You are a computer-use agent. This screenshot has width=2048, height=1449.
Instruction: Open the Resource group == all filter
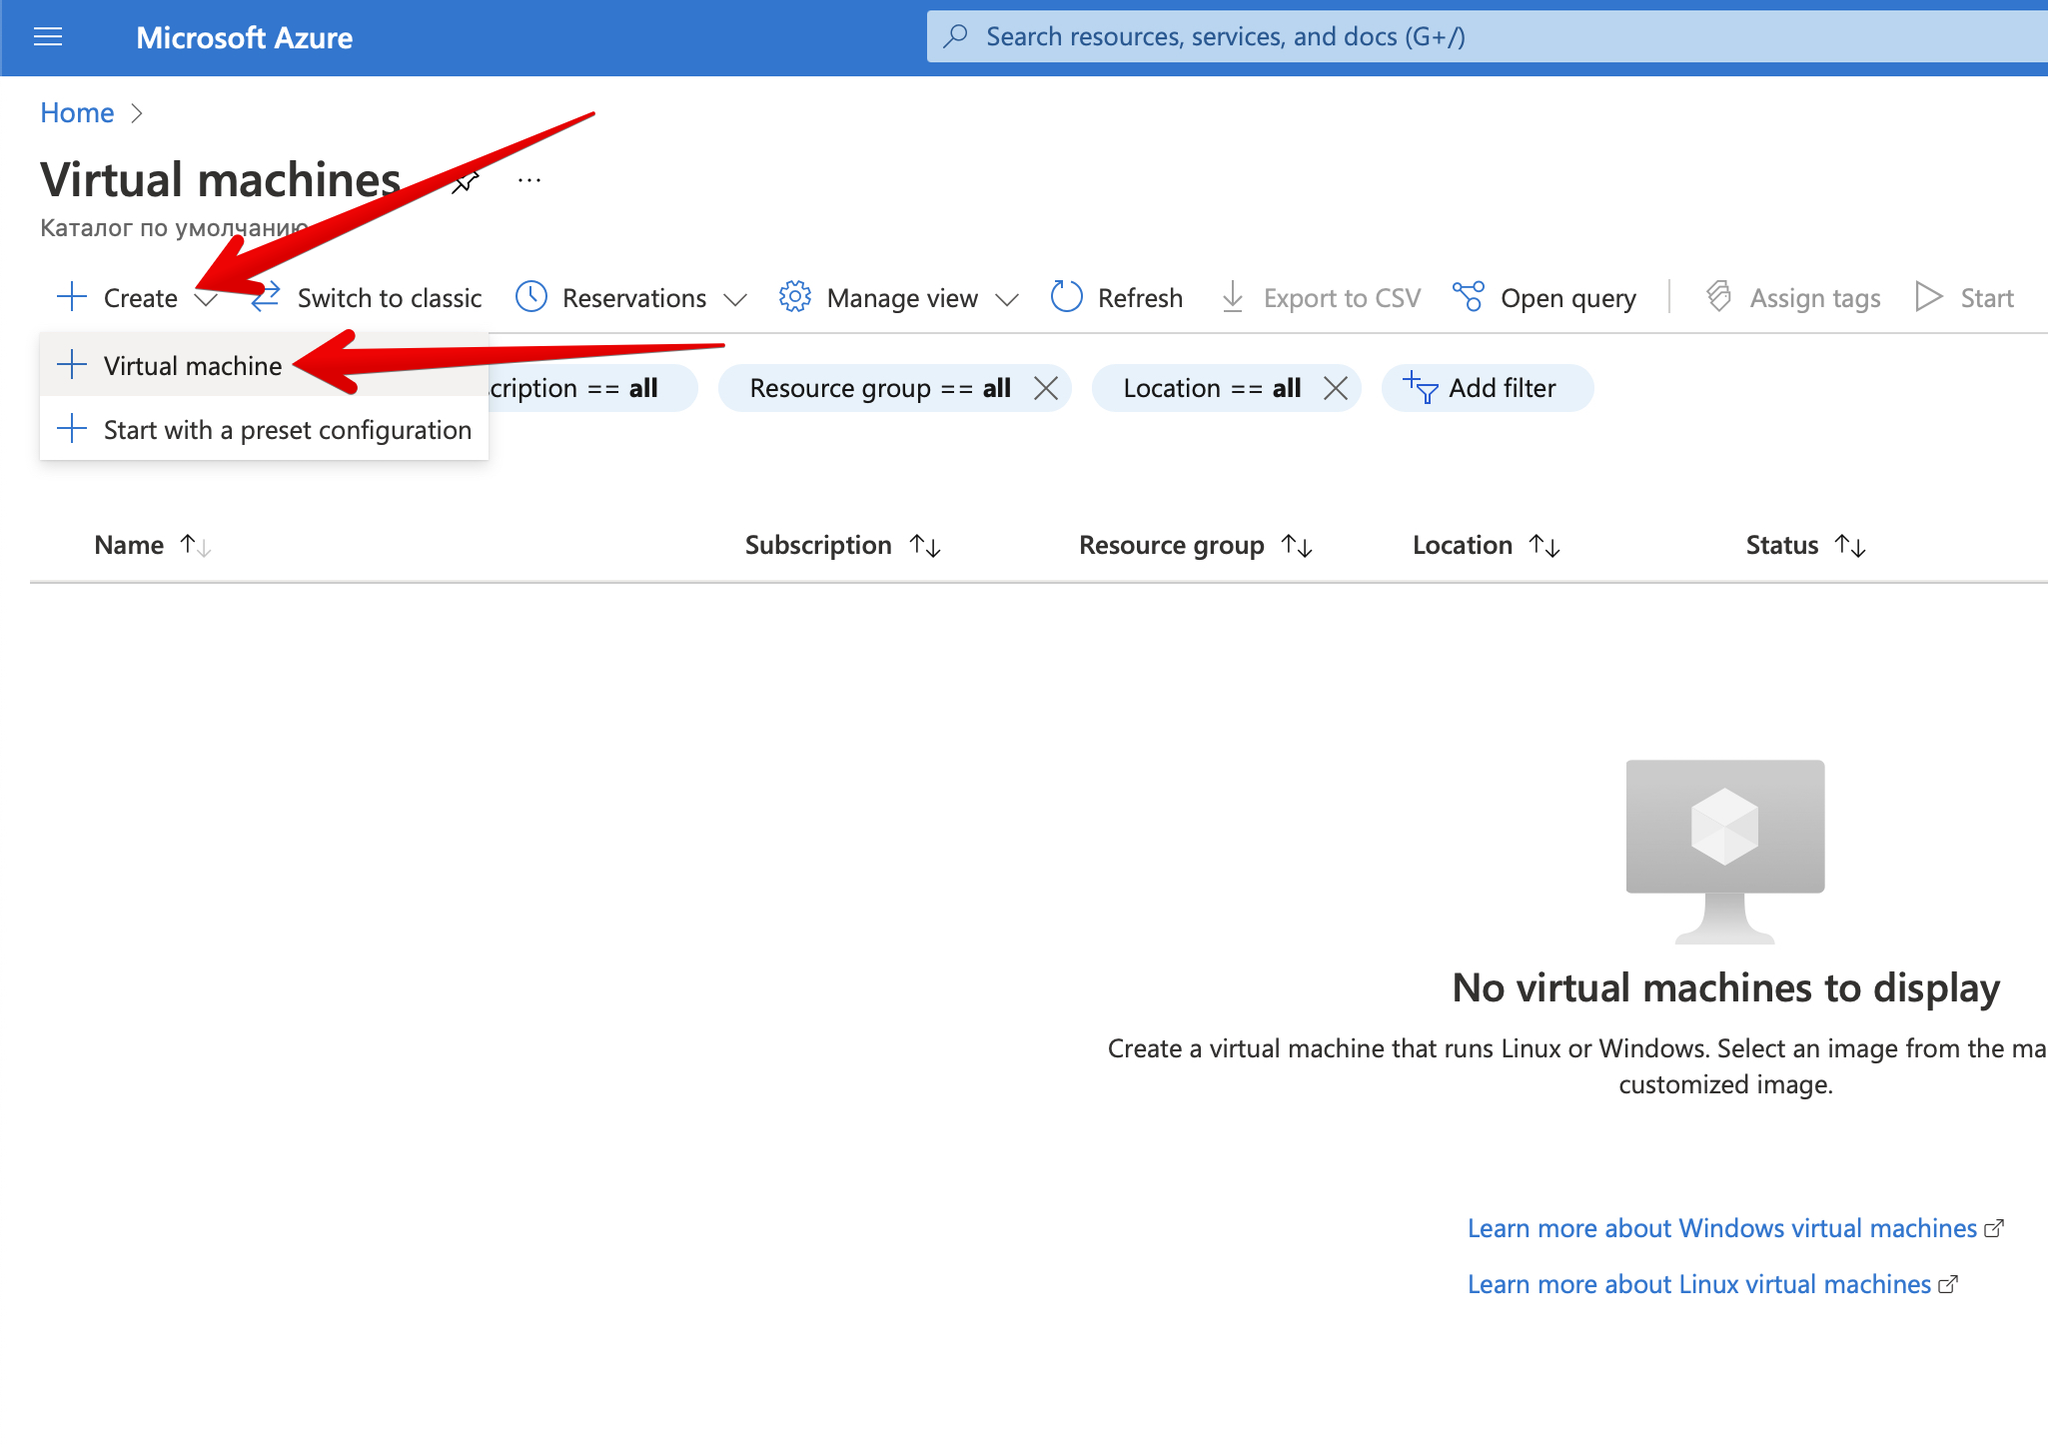click(880, 388)
